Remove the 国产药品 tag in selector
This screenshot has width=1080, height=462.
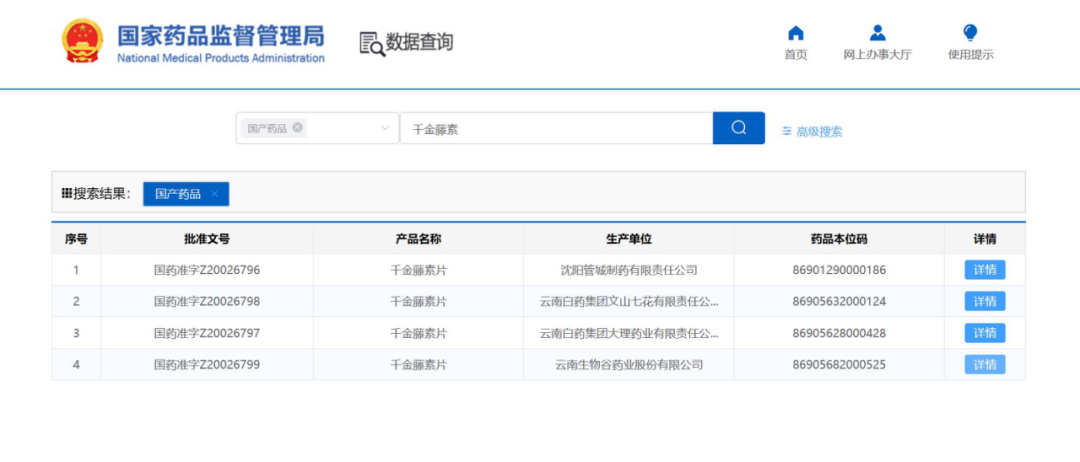click(297, 127)
